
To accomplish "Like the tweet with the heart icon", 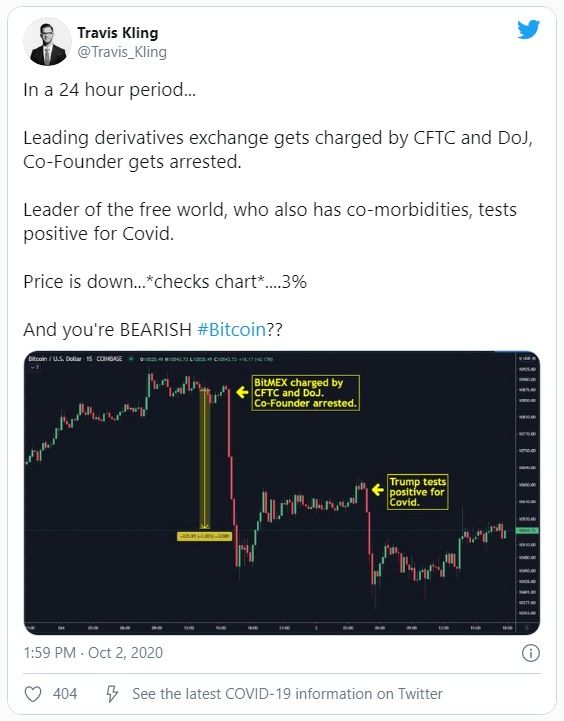I will [x=33, y=694].
